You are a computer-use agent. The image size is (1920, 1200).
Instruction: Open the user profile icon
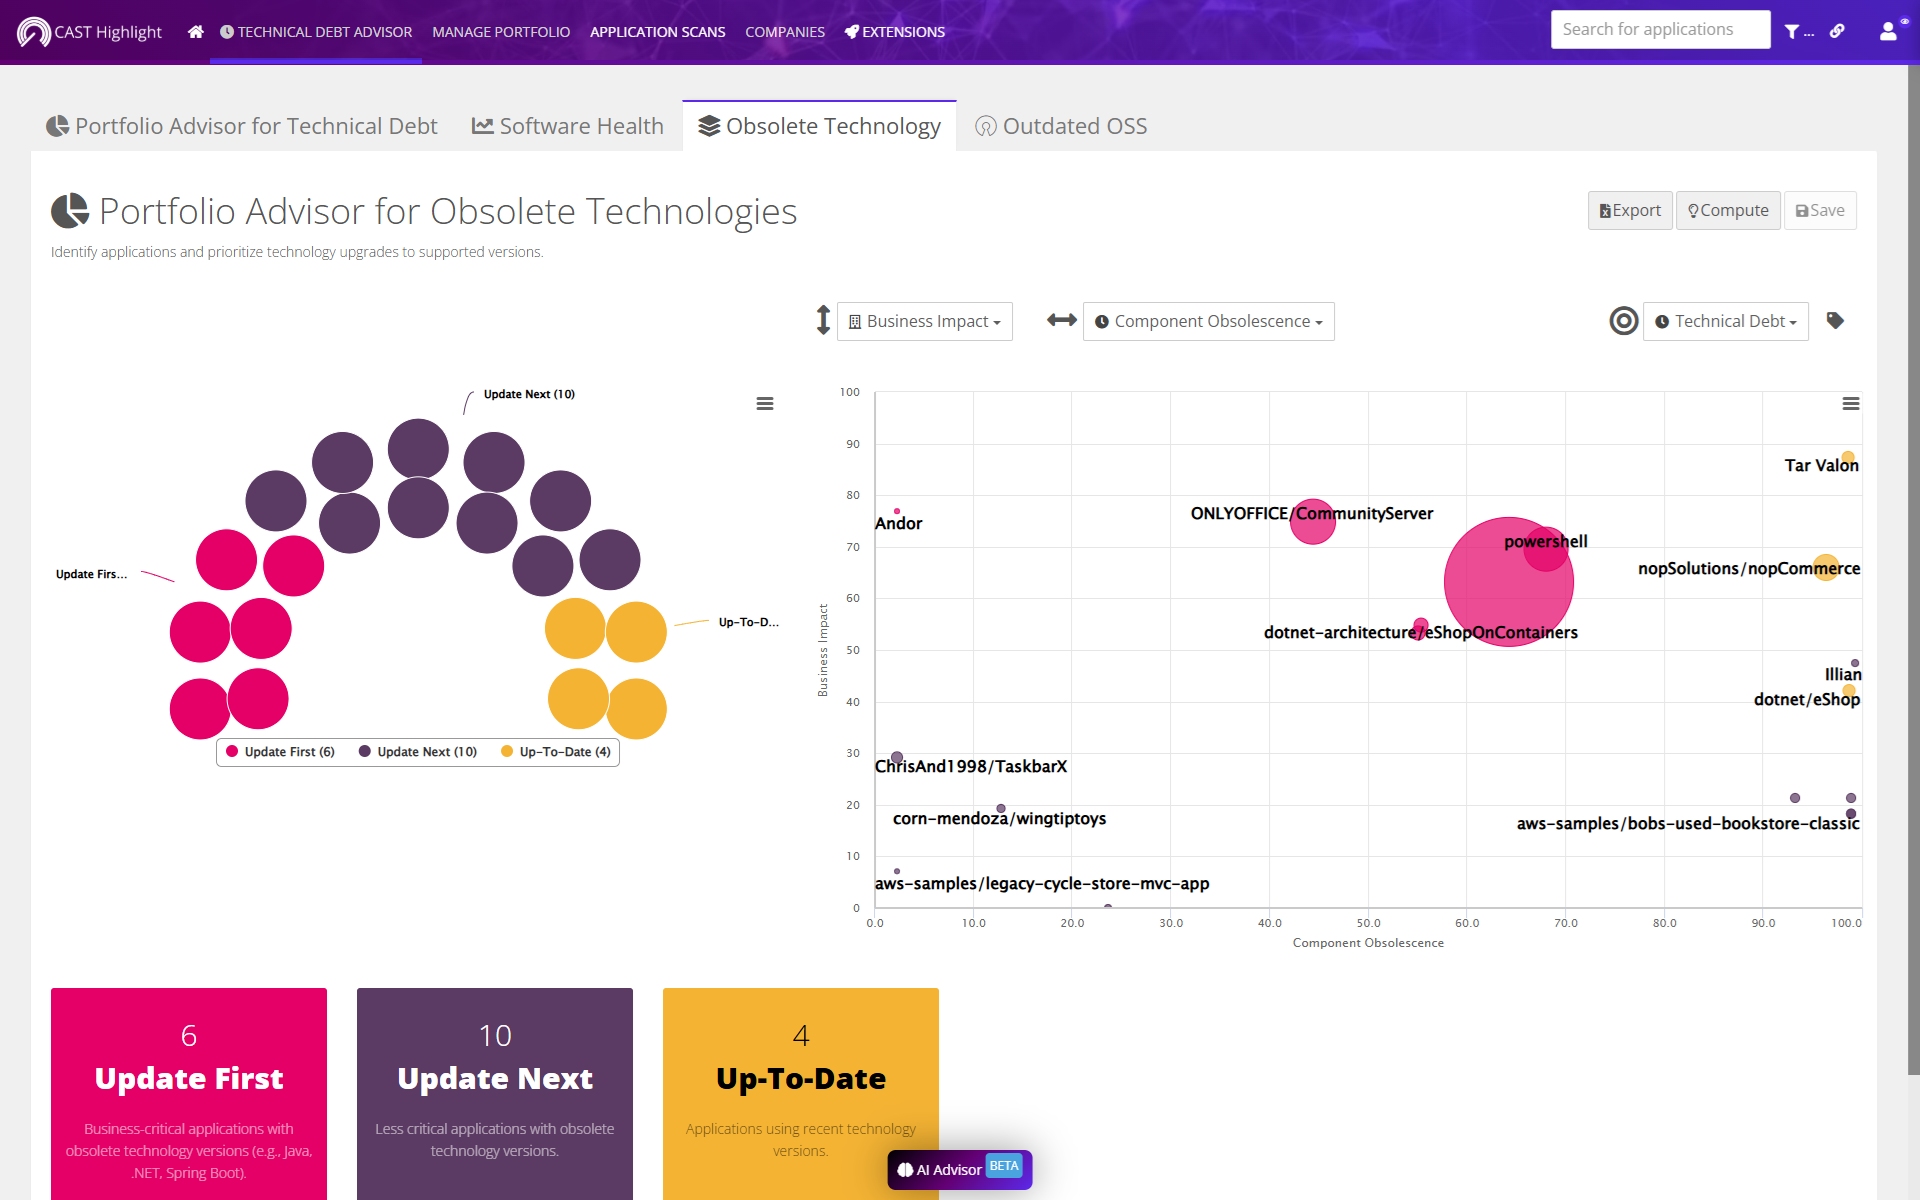coord(1888,31)
